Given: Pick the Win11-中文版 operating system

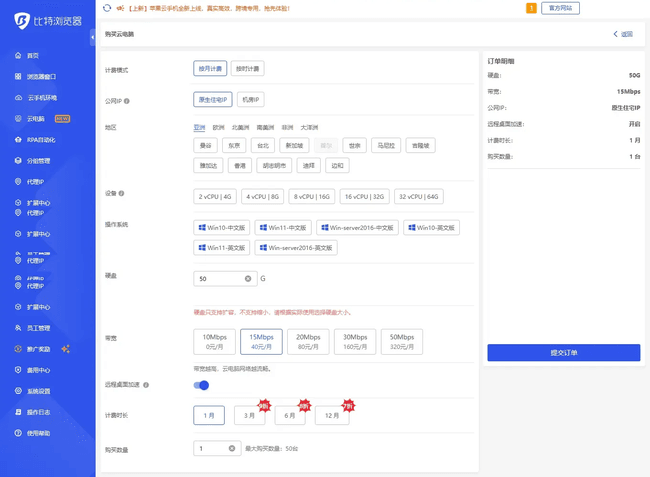Looking at the screenshot, I should (x=283, y=228).
